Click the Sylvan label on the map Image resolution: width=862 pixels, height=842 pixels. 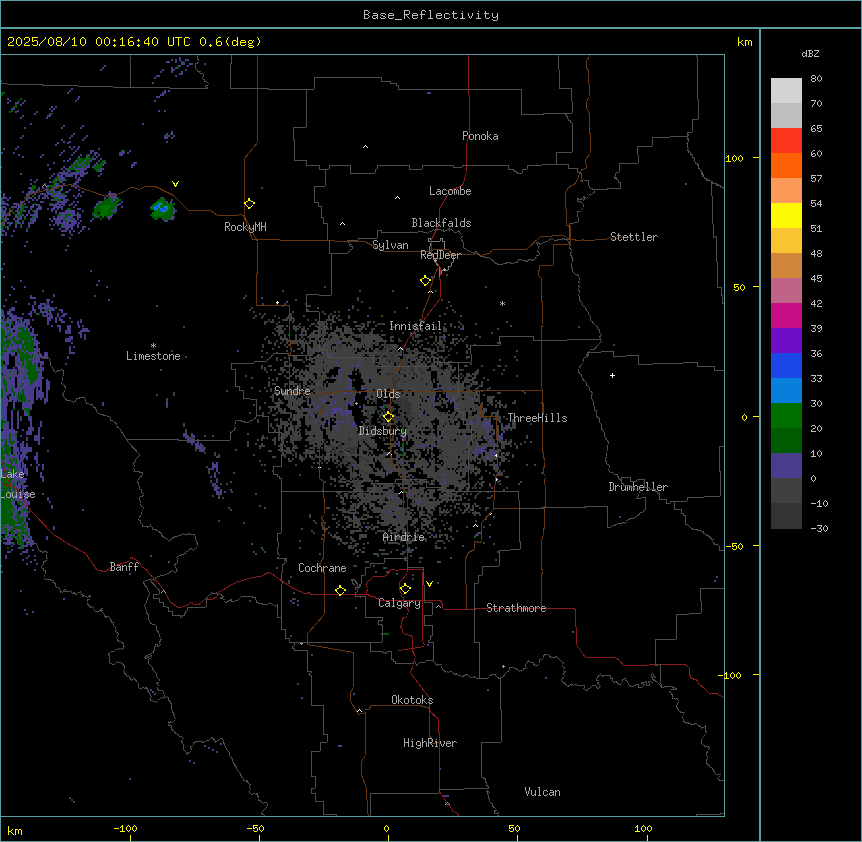tap(390, 245)
